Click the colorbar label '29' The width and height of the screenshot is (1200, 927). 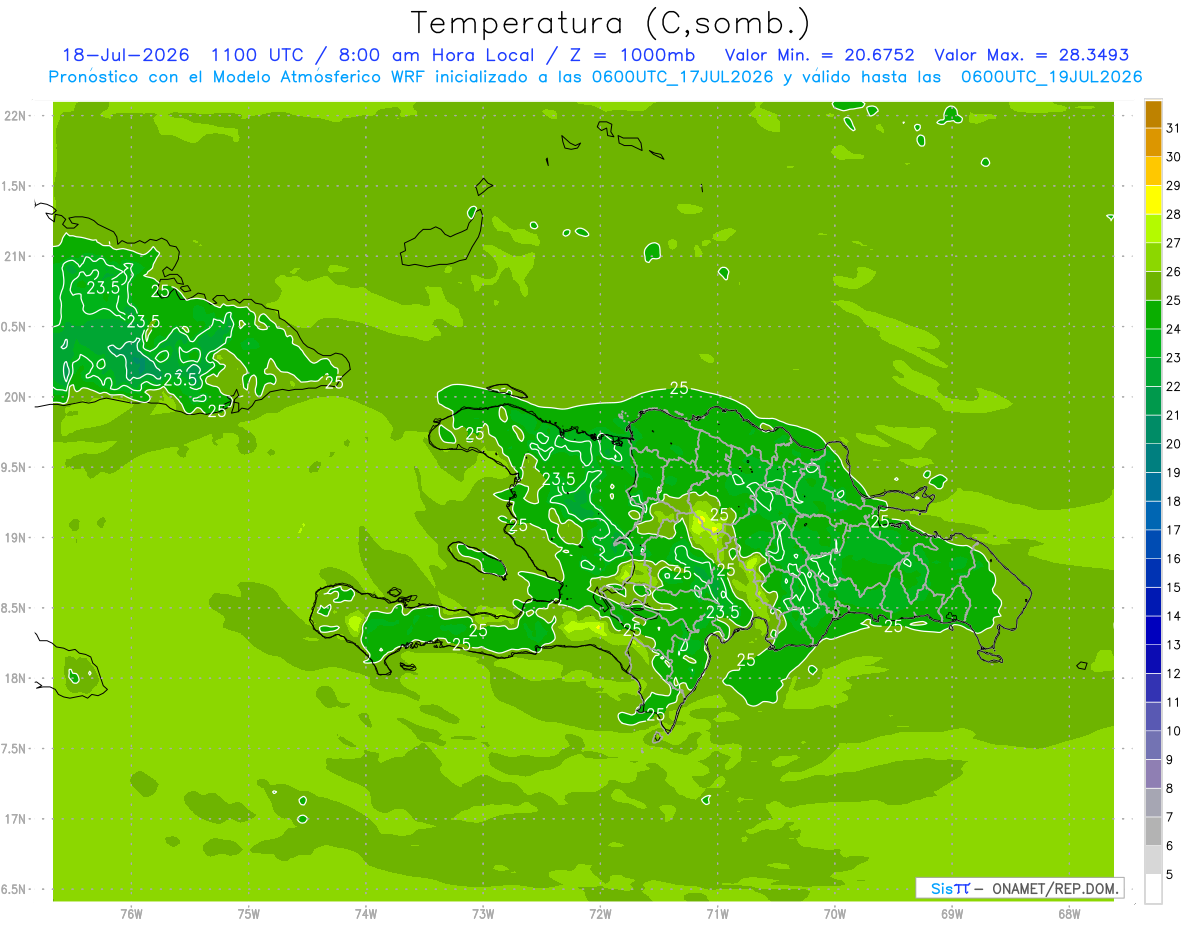(1175, 186)
